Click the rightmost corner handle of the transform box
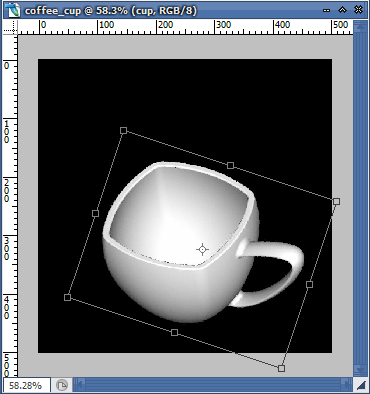This screenshot has height=394, width=370. coord(336,201)
